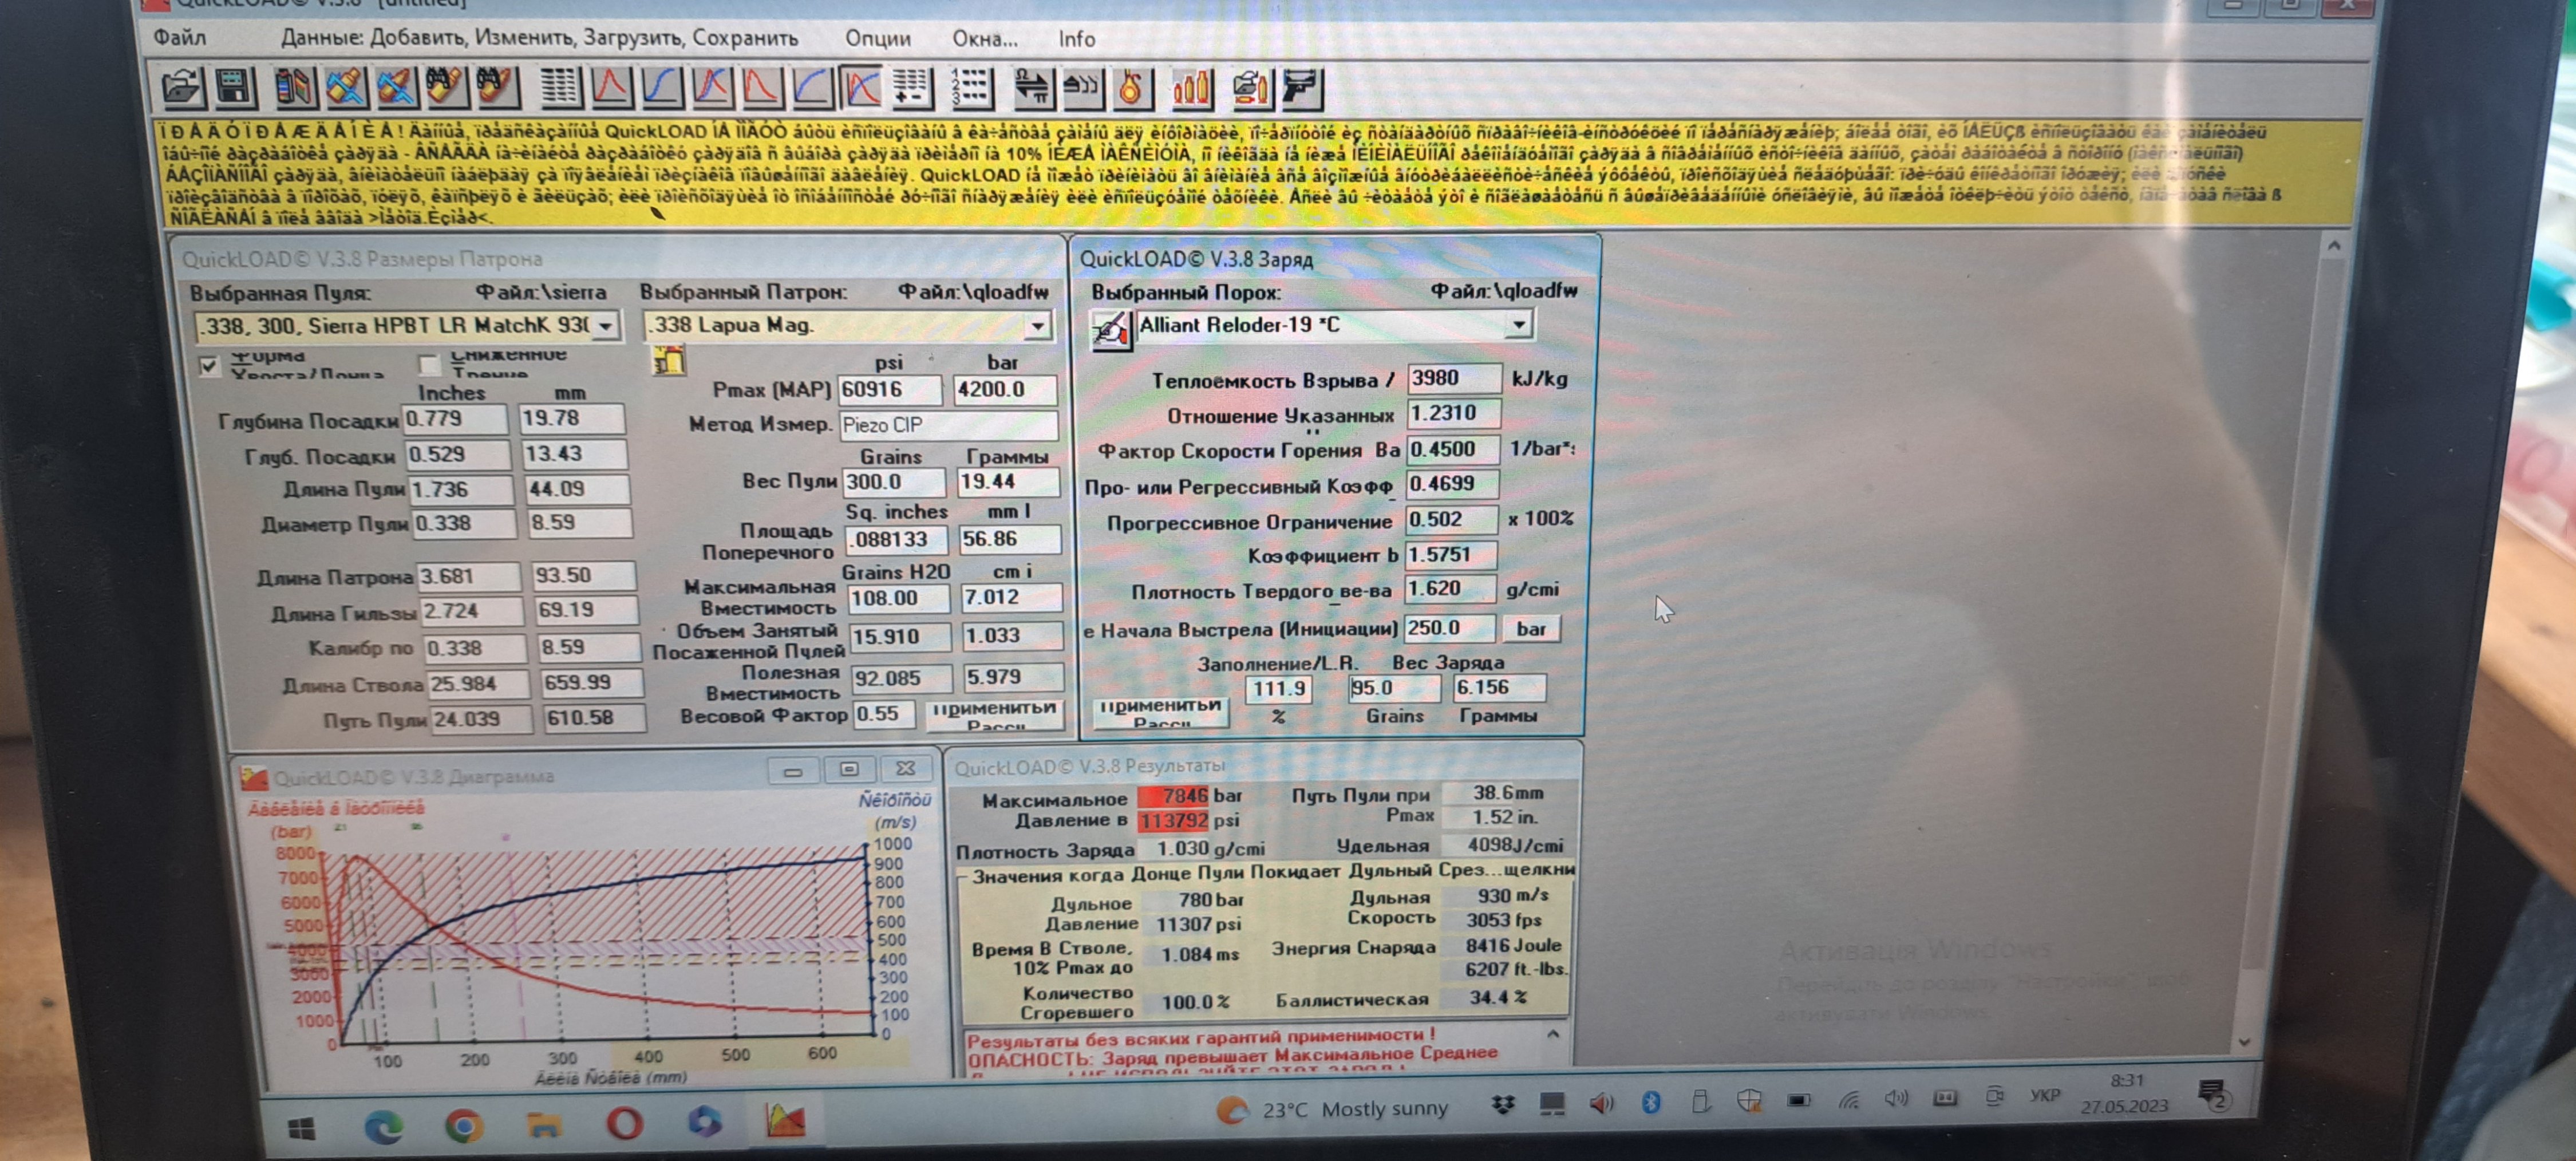Click main workspace scrollbar up arrow
The height and width of the screenshot is (1161, 2576).
click(2334, 246)
